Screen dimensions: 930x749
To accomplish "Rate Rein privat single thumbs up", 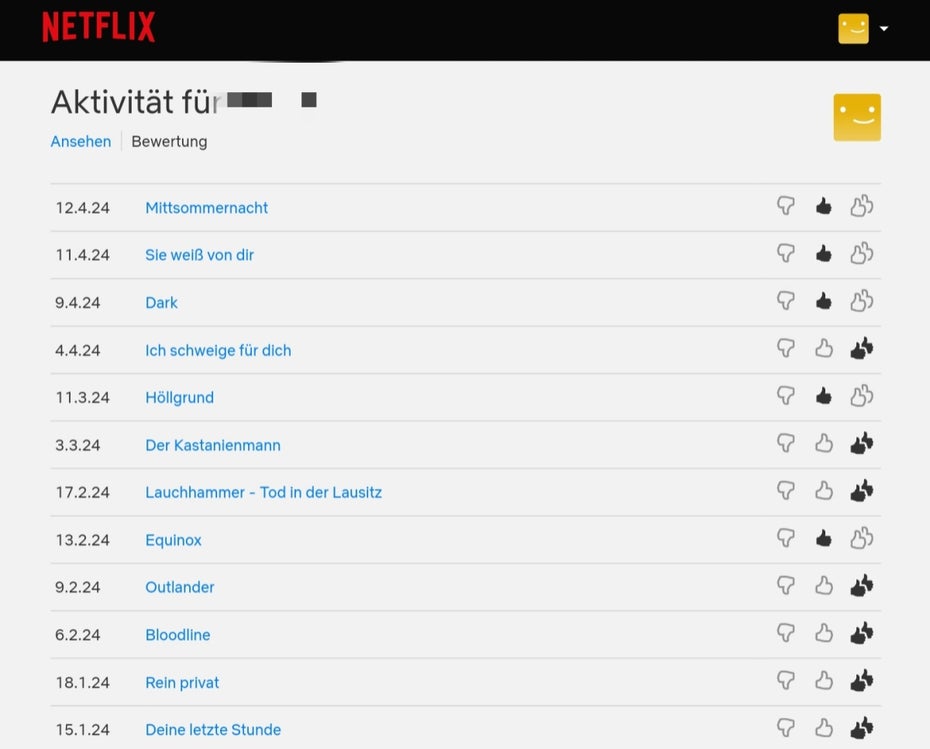I will click(823, 680).
